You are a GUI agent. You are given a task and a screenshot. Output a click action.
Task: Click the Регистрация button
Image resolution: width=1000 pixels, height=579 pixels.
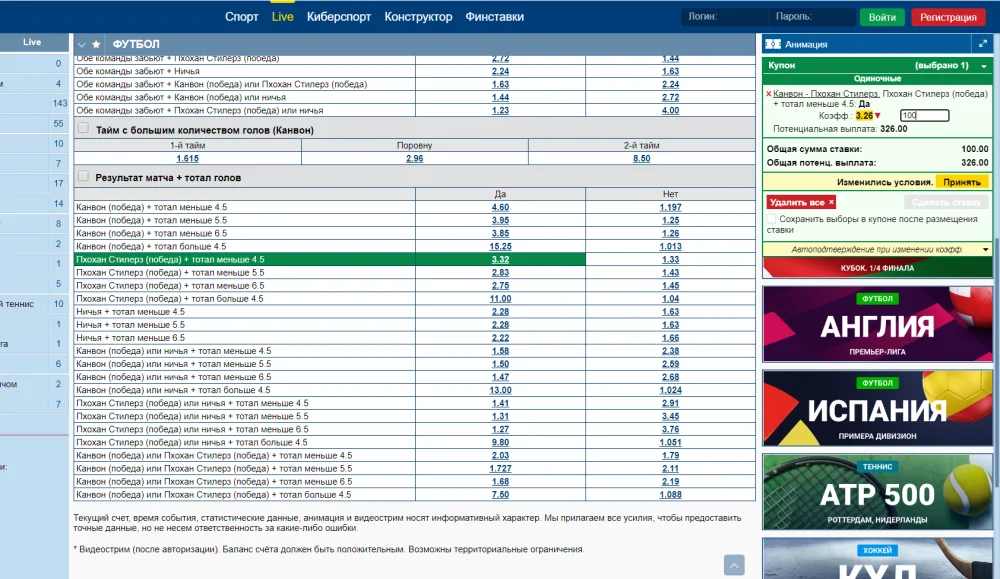(x=948, y=17)
